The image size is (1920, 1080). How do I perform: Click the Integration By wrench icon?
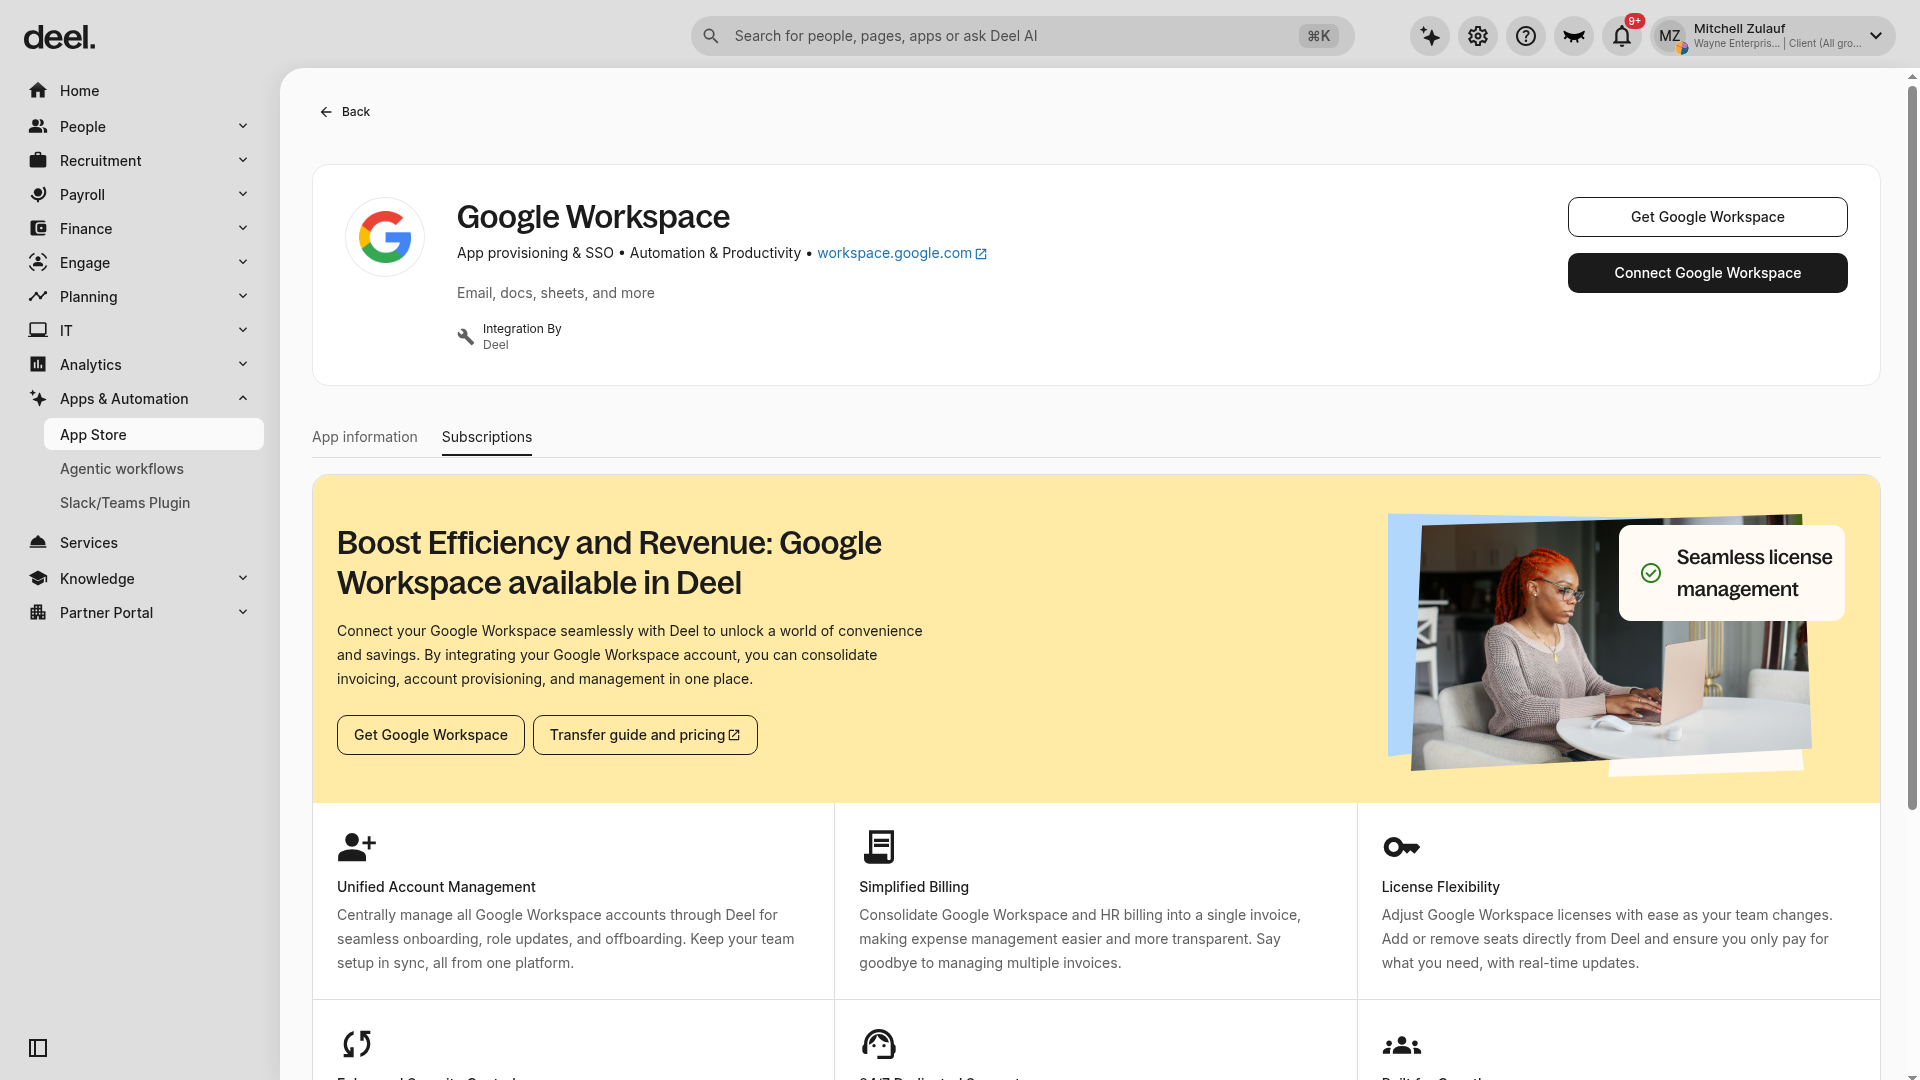point(466,337)
